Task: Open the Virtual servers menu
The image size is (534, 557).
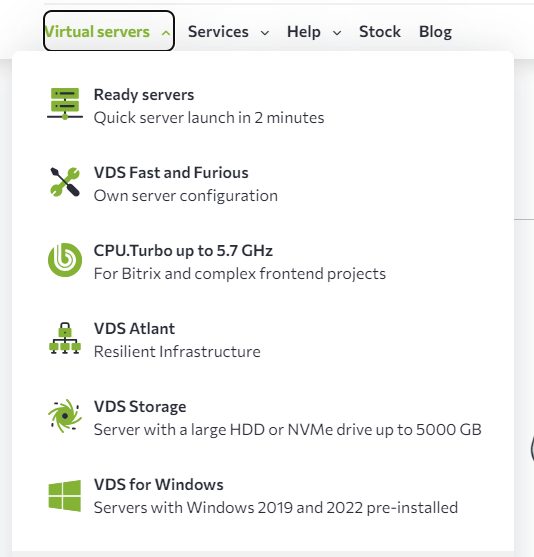Action: pyautogui.click(x=109, y=31)
